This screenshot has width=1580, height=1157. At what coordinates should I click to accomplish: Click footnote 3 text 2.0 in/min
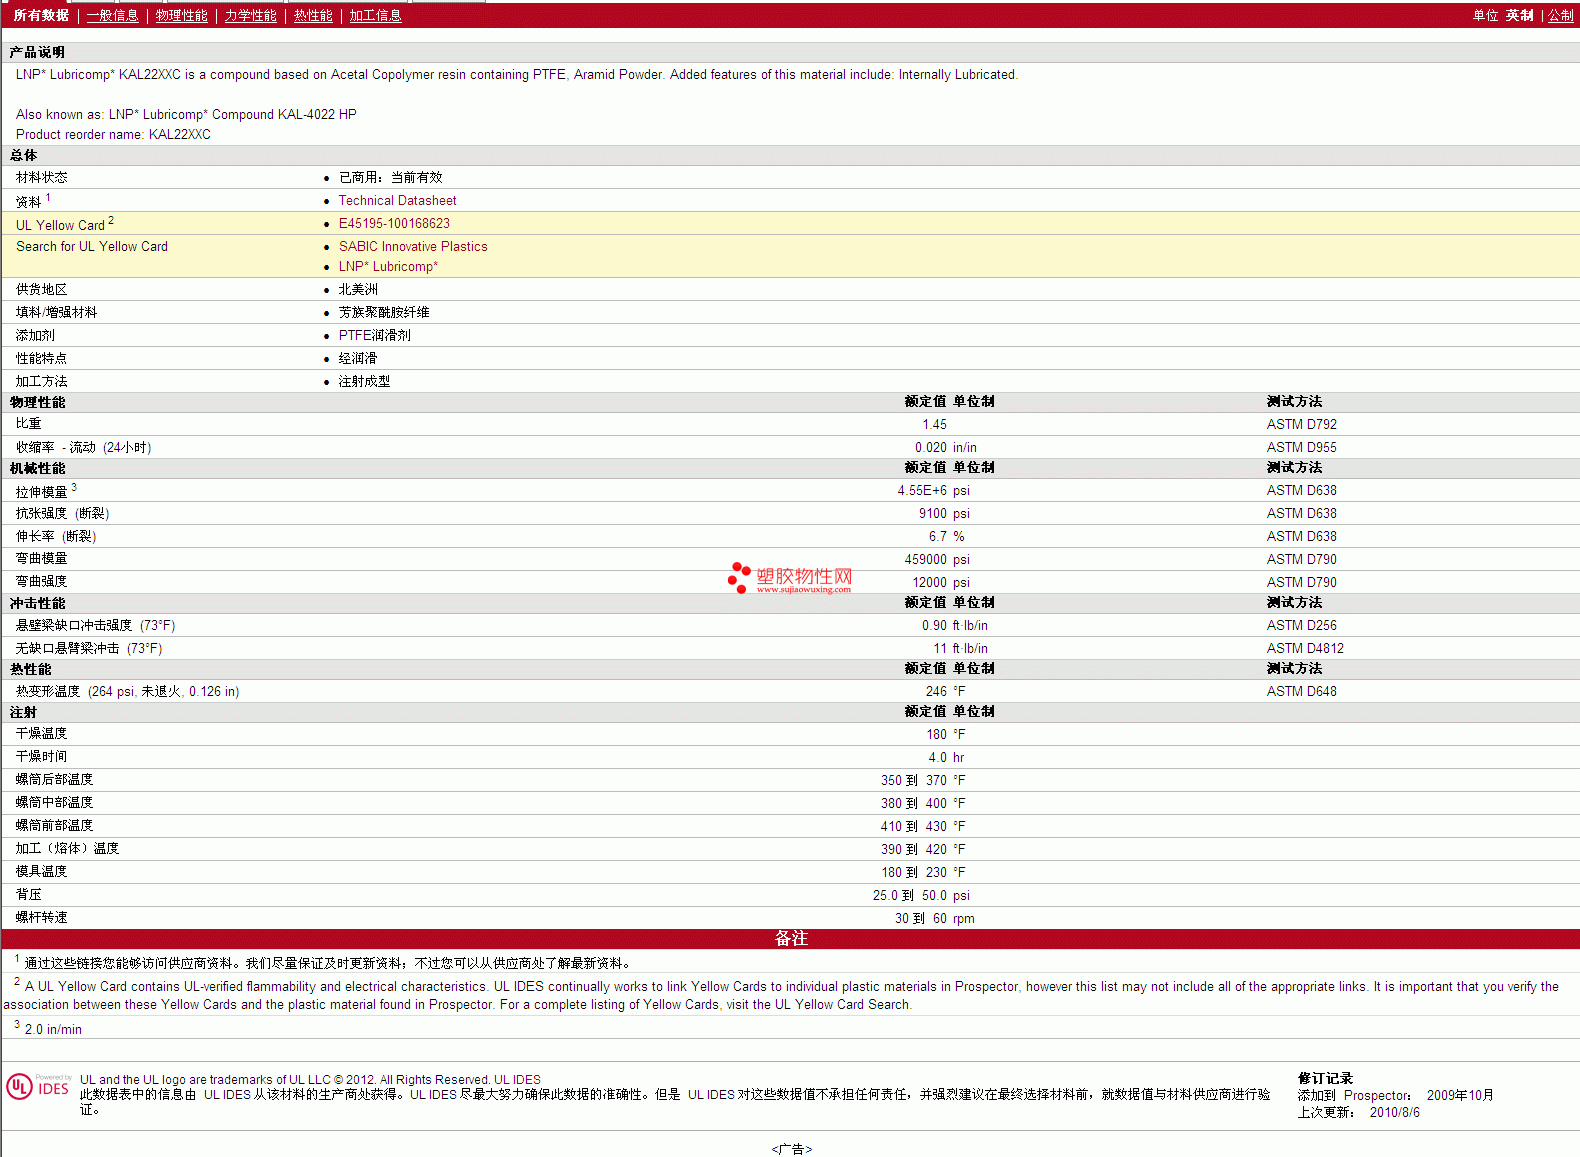(x=53, y=1030)
